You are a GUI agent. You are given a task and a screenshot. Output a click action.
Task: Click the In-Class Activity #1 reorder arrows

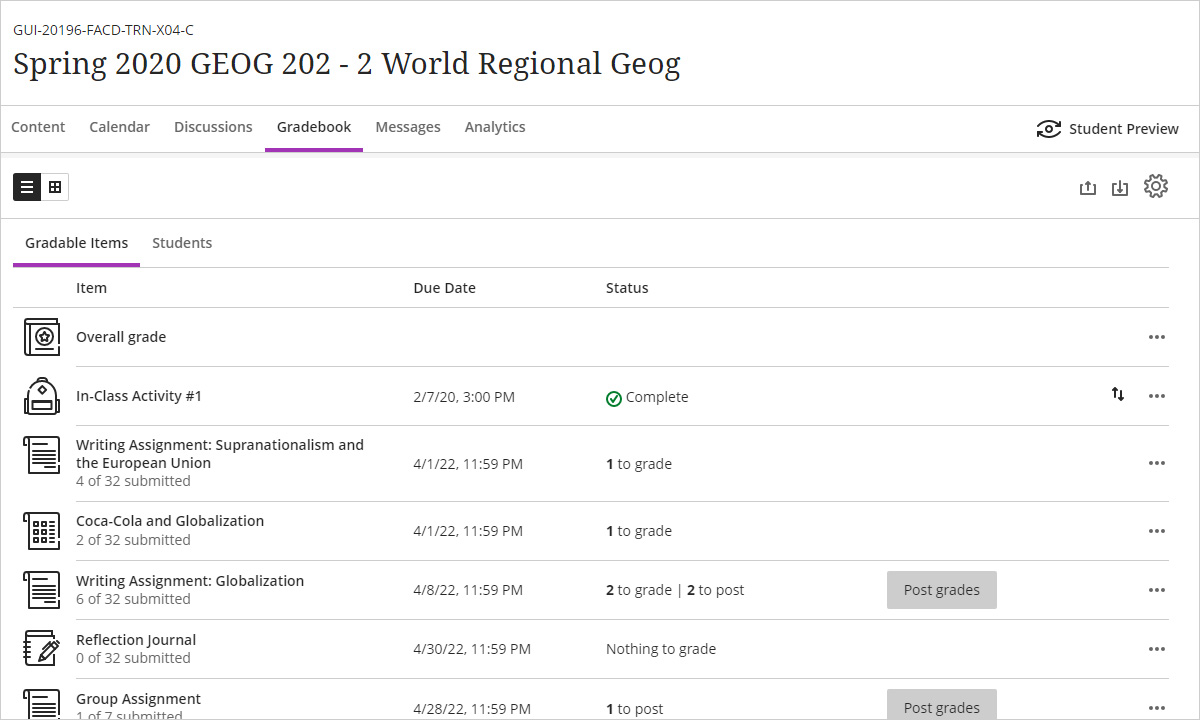point(1118,395)
